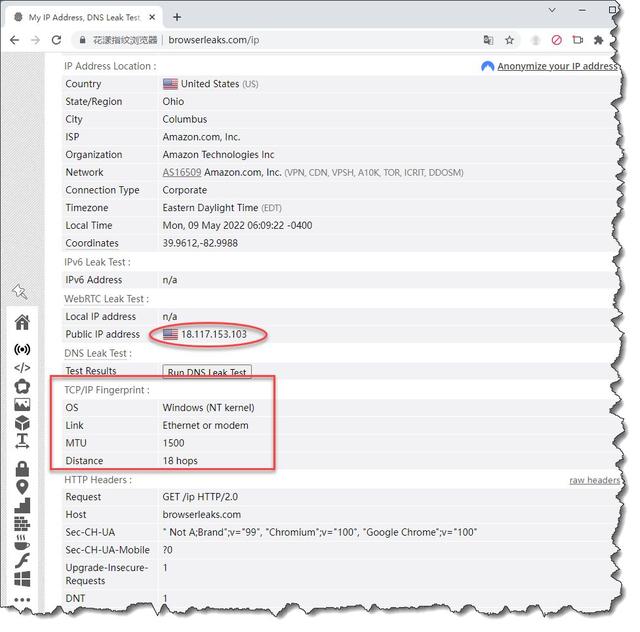Image resolution: width=640 pixels, height=632 pixels.
Task: Open the Canvas picture icon in sidebar
Action: tap(22, 405)
